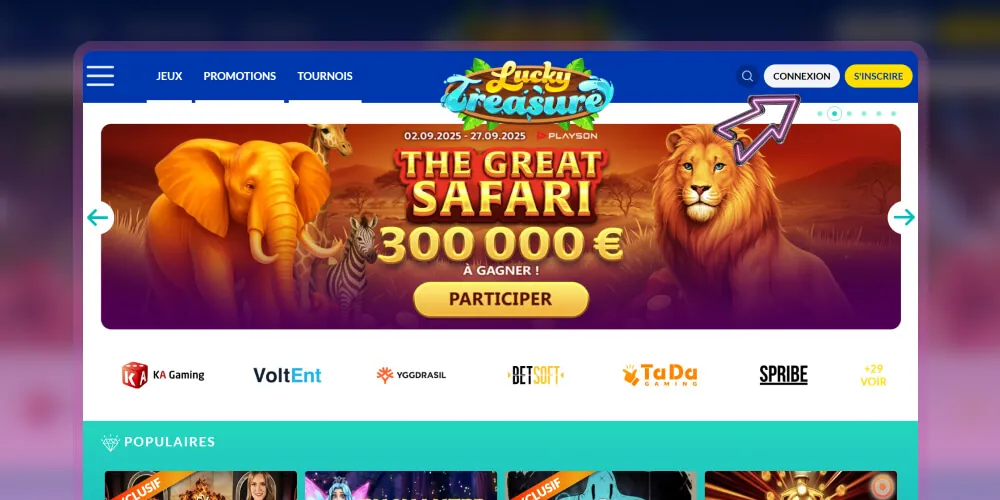The height and width of the screenshot is (500, 1000).
Task: Select the KA Gaming provider logo
Action: (163, 375)
